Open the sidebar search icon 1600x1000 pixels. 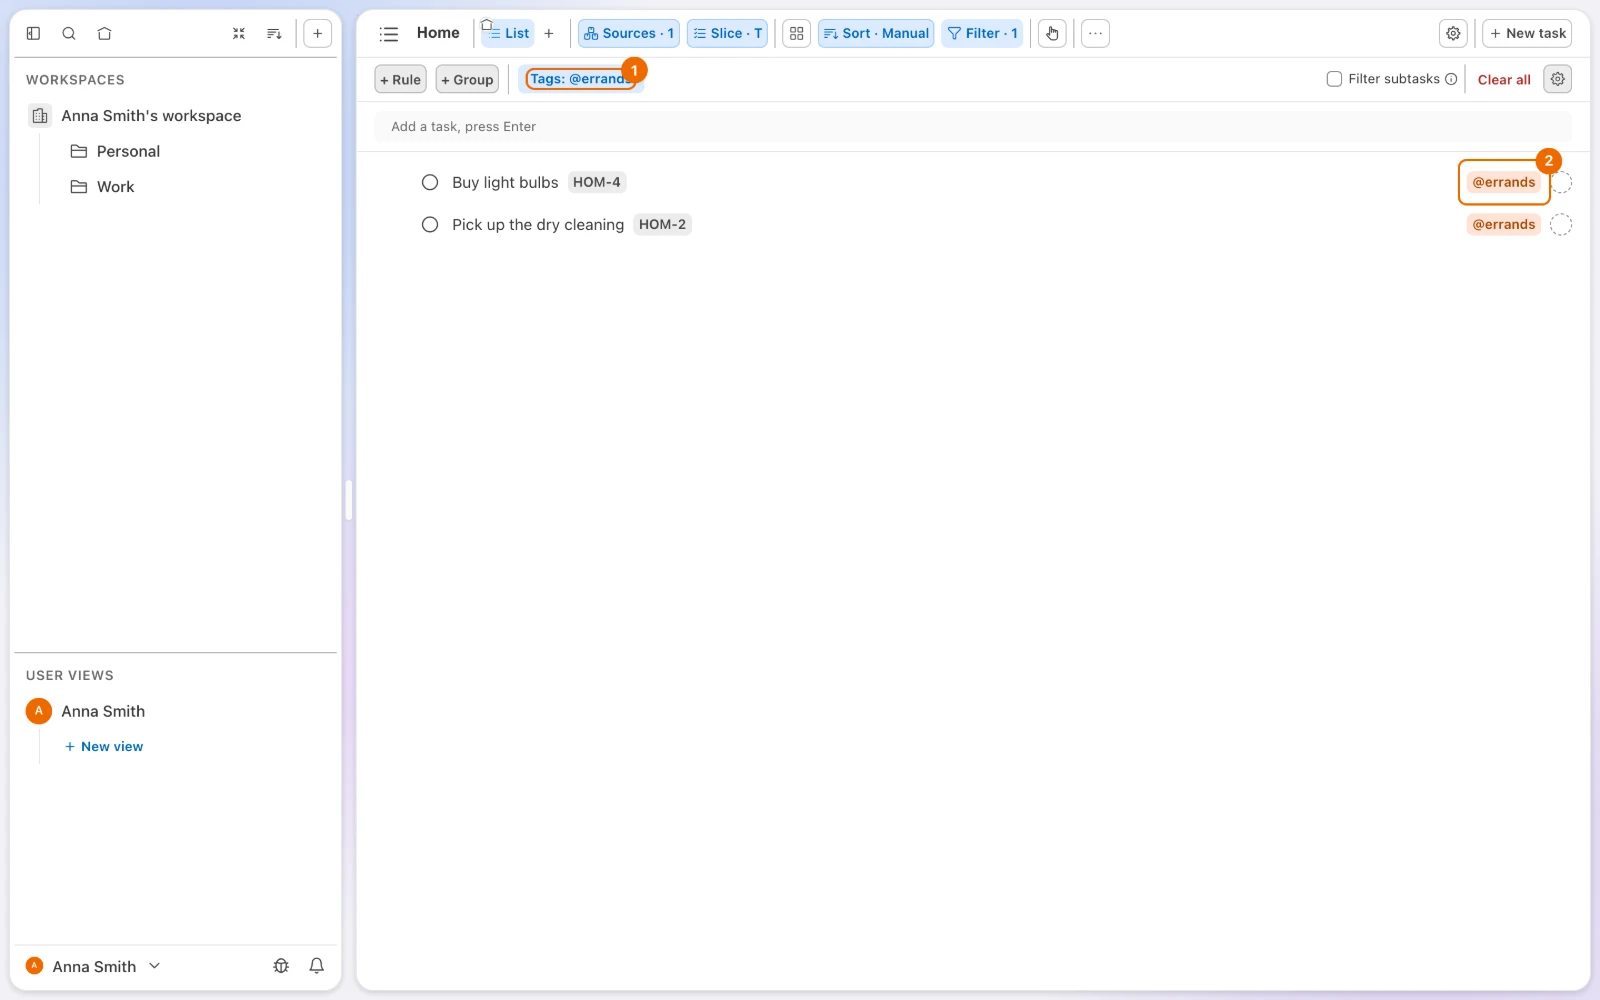tap(69, 33)
